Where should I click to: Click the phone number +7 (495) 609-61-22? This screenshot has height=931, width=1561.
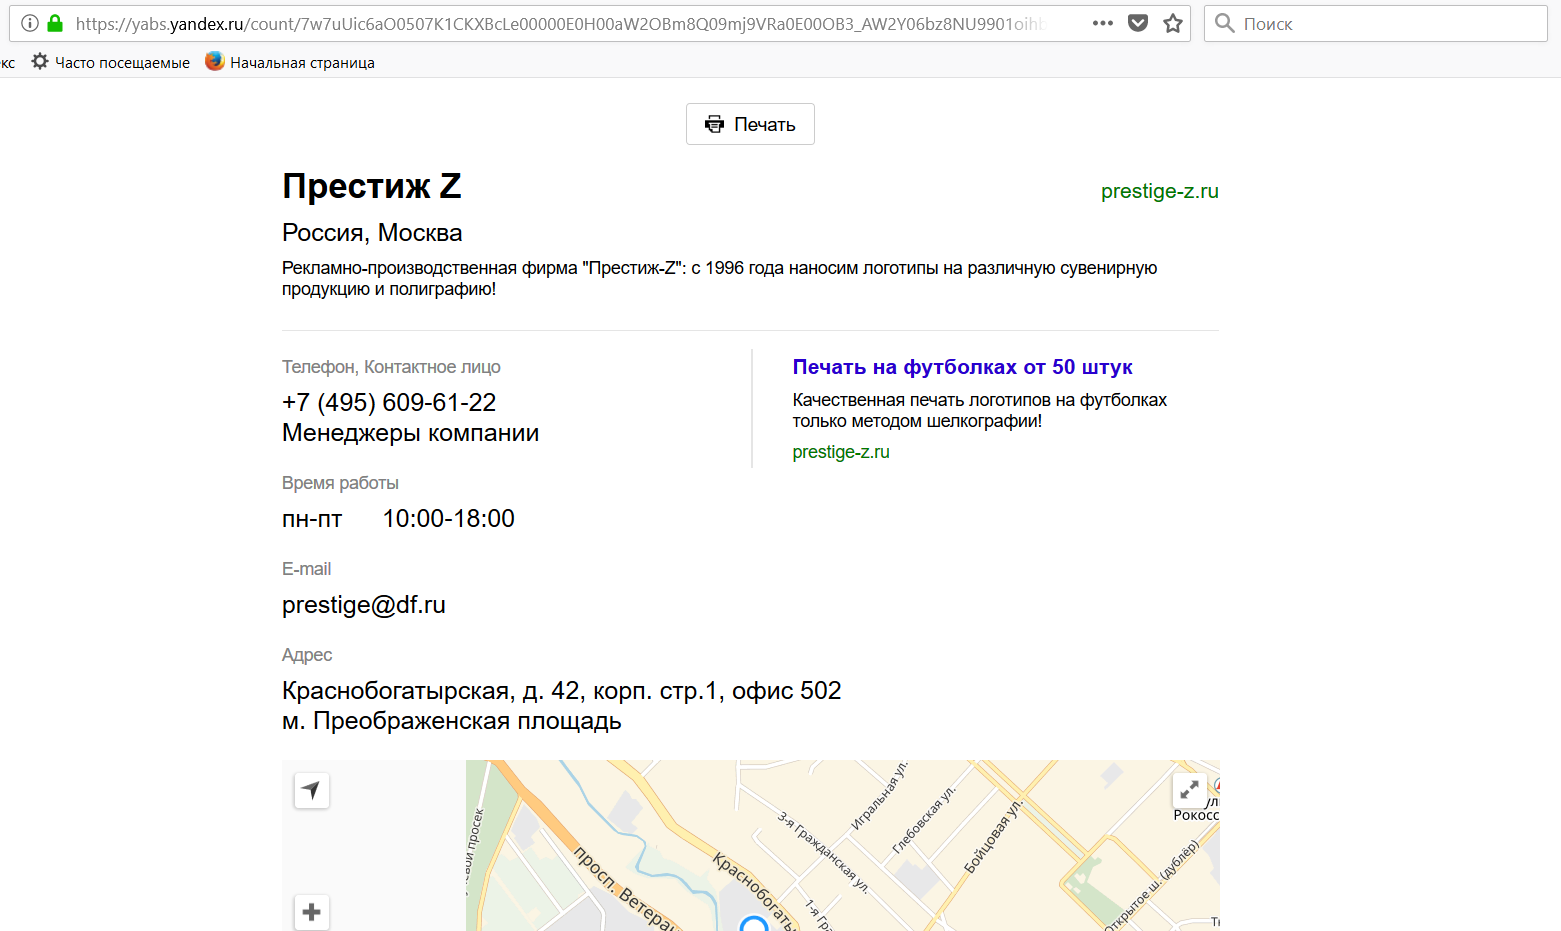click(x=389, y=402)
